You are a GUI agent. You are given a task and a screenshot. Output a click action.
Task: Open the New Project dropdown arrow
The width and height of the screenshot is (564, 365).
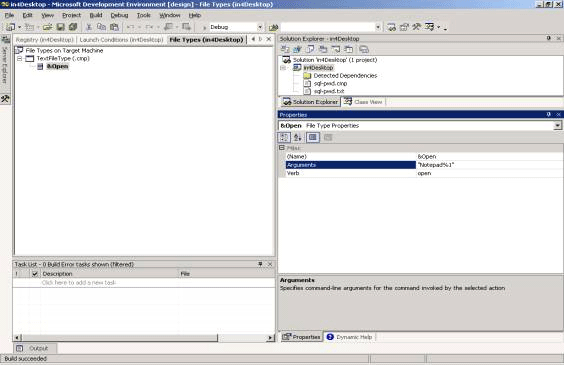click(19, 27)
